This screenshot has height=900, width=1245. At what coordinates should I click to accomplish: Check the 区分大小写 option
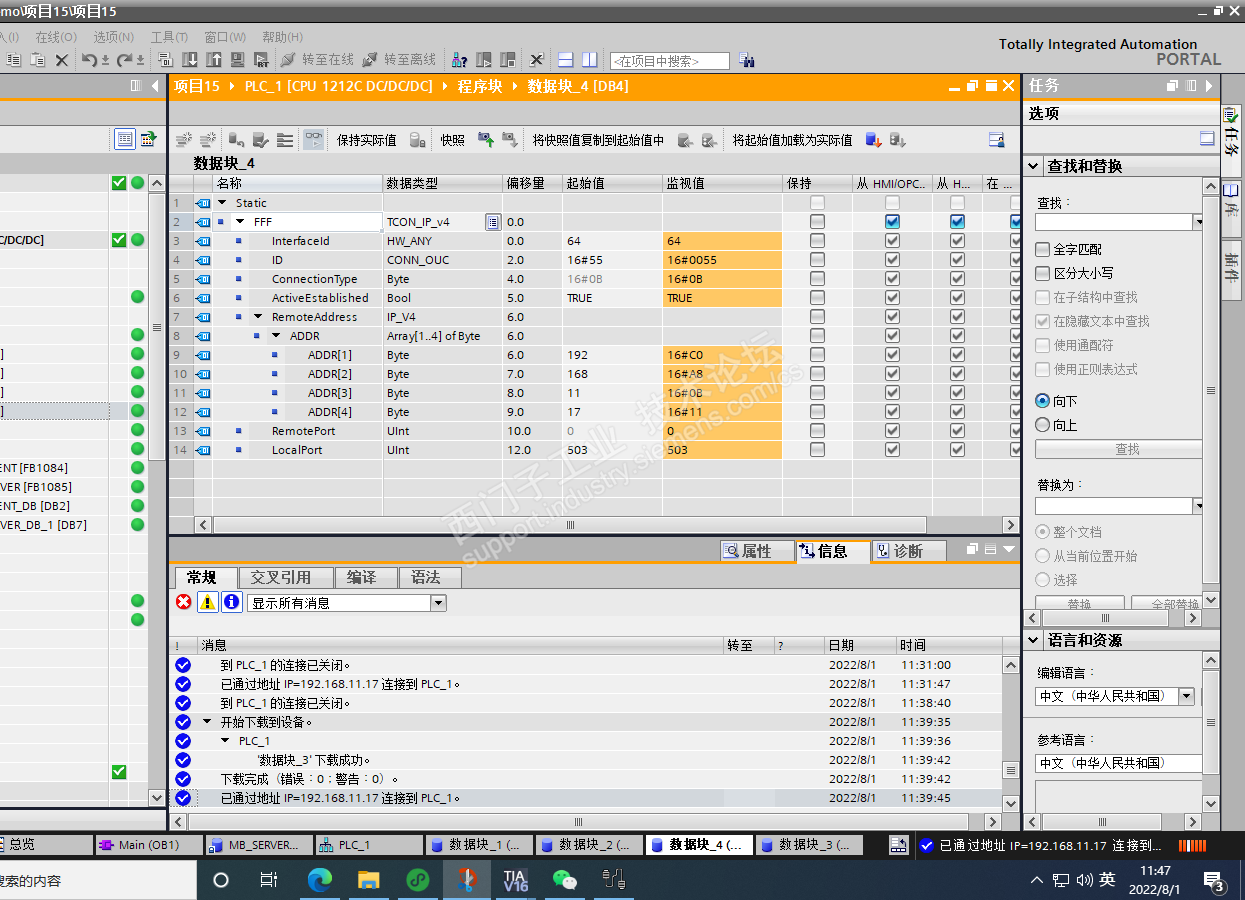1043,273
